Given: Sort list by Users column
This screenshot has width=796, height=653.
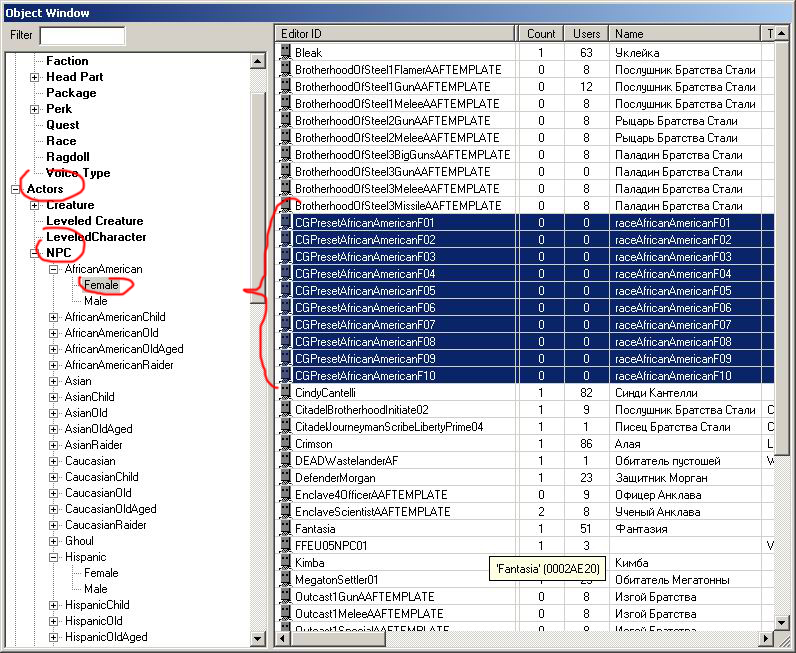Looking at the screenshot, I should [x=586, y=34].
